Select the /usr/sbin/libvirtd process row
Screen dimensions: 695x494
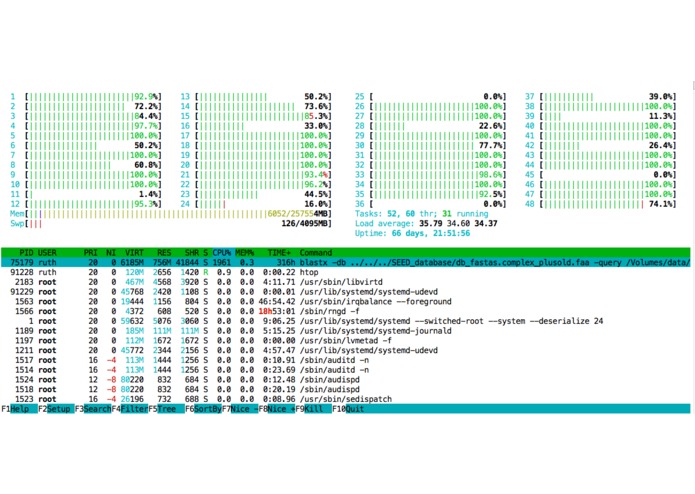coord(346,282)
